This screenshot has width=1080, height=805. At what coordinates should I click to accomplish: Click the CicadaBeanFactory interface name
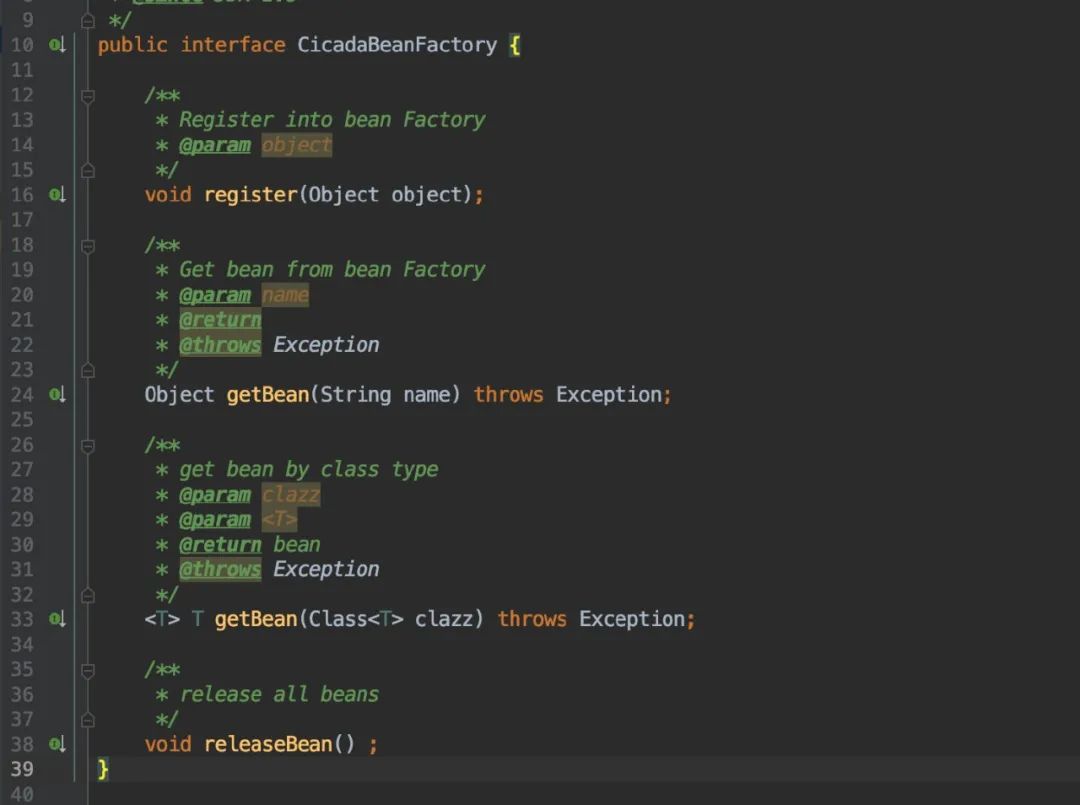(x=397, y=45)
